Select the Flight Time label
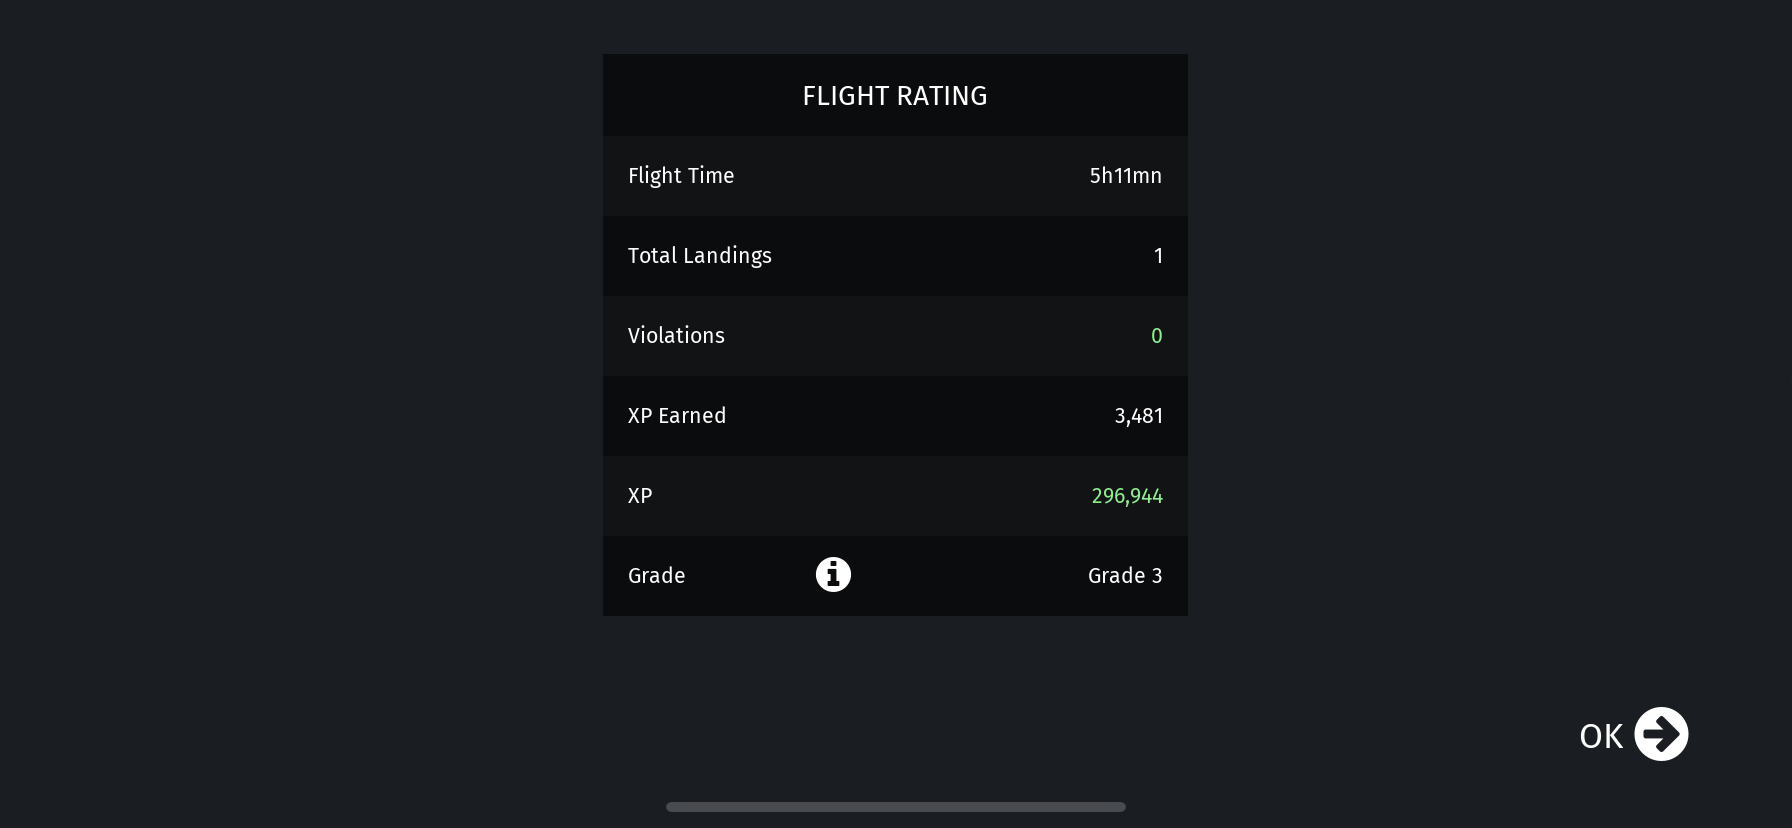 (x=681, y=176)
